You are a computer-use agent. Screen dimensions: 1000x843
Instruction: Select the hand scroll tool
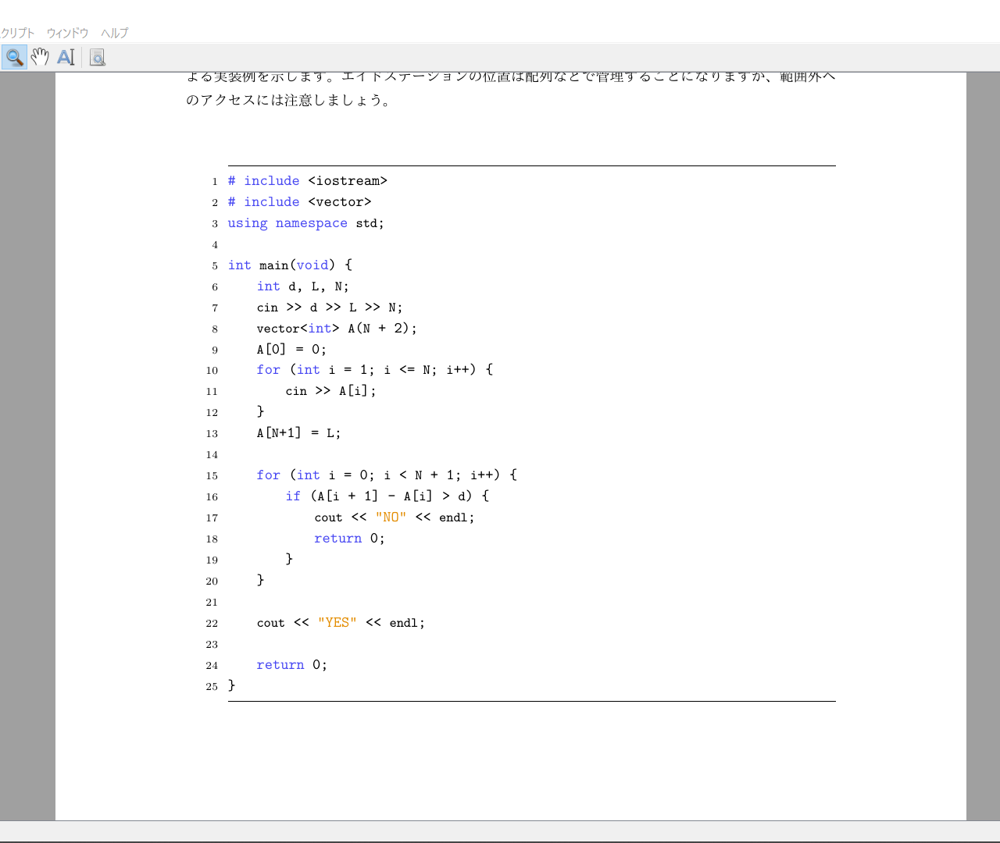click(40, 57)
